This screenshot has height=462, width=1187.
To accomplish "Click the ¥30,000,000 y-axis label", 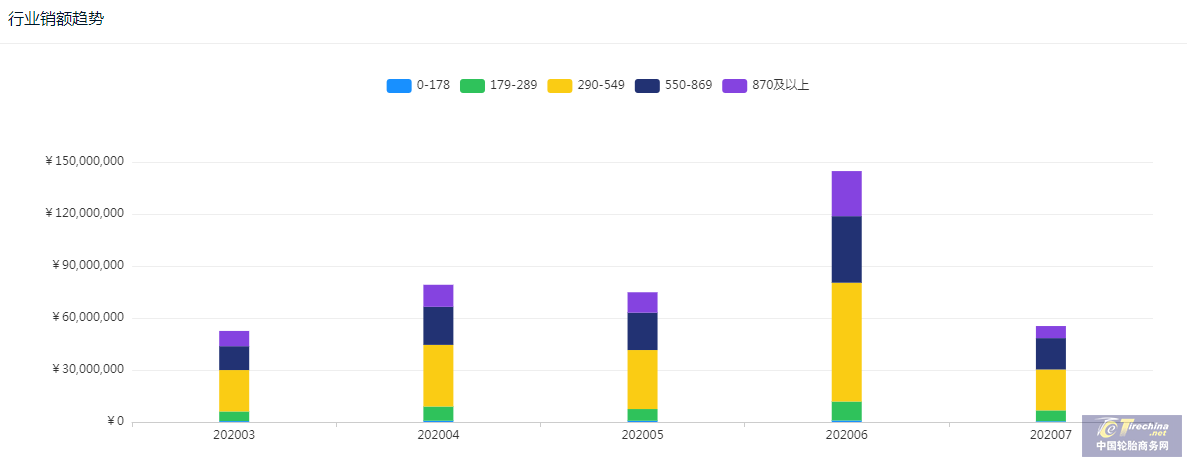I will pos(87,370).
